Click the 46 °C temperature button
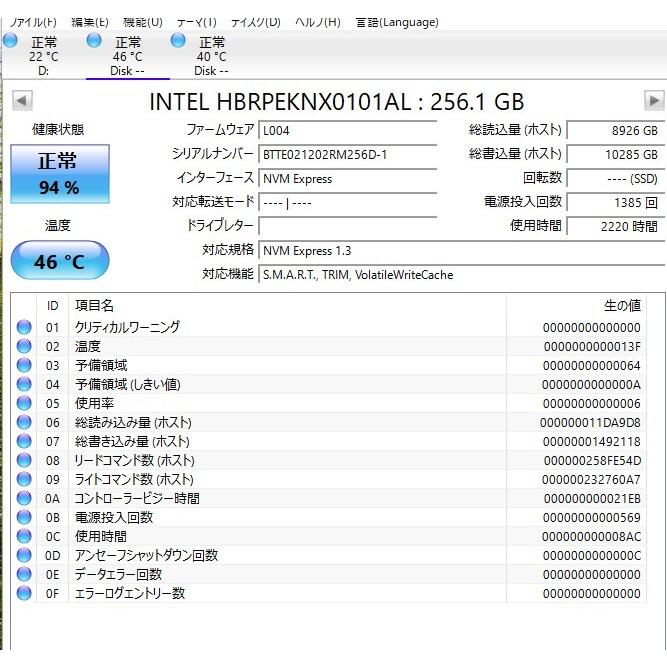Viewport: 667px width, 667px height. click(x=60, y=260)
